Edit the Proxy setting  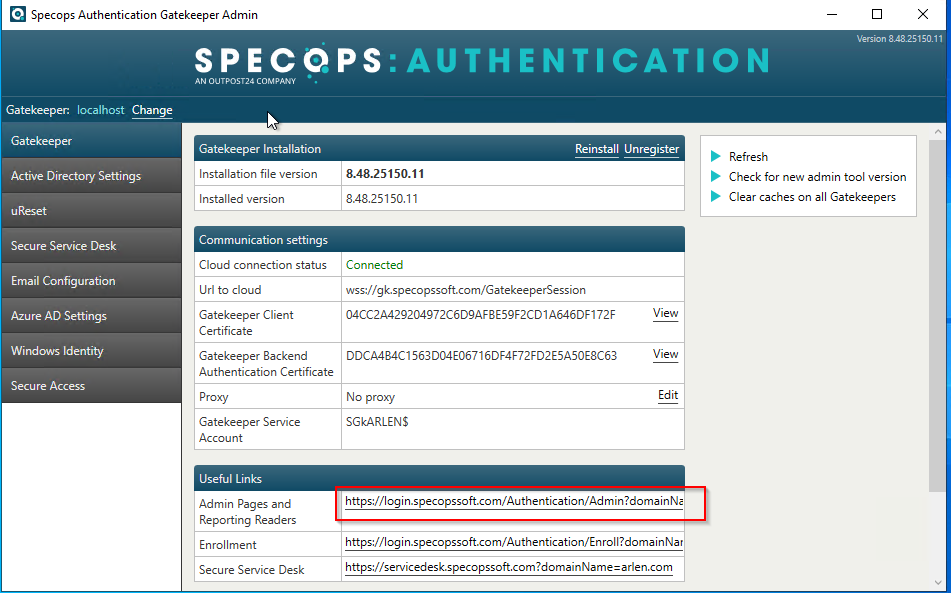668,395
